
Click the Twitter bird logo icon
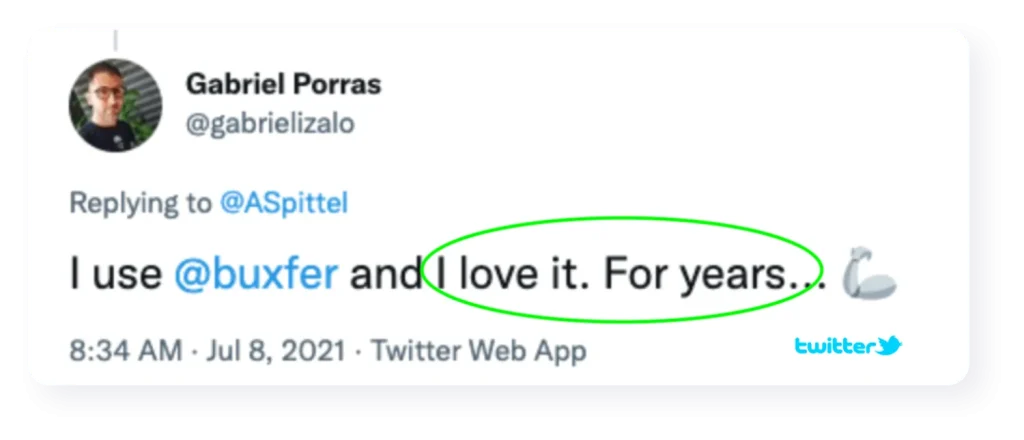point(890,345)
